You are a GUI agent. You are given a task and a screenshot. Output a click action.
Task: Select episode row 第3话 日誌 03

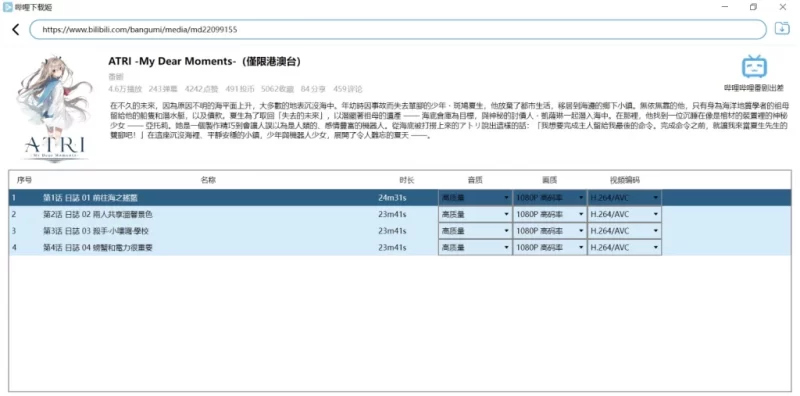pyautogui.click(x=400, y=231)
